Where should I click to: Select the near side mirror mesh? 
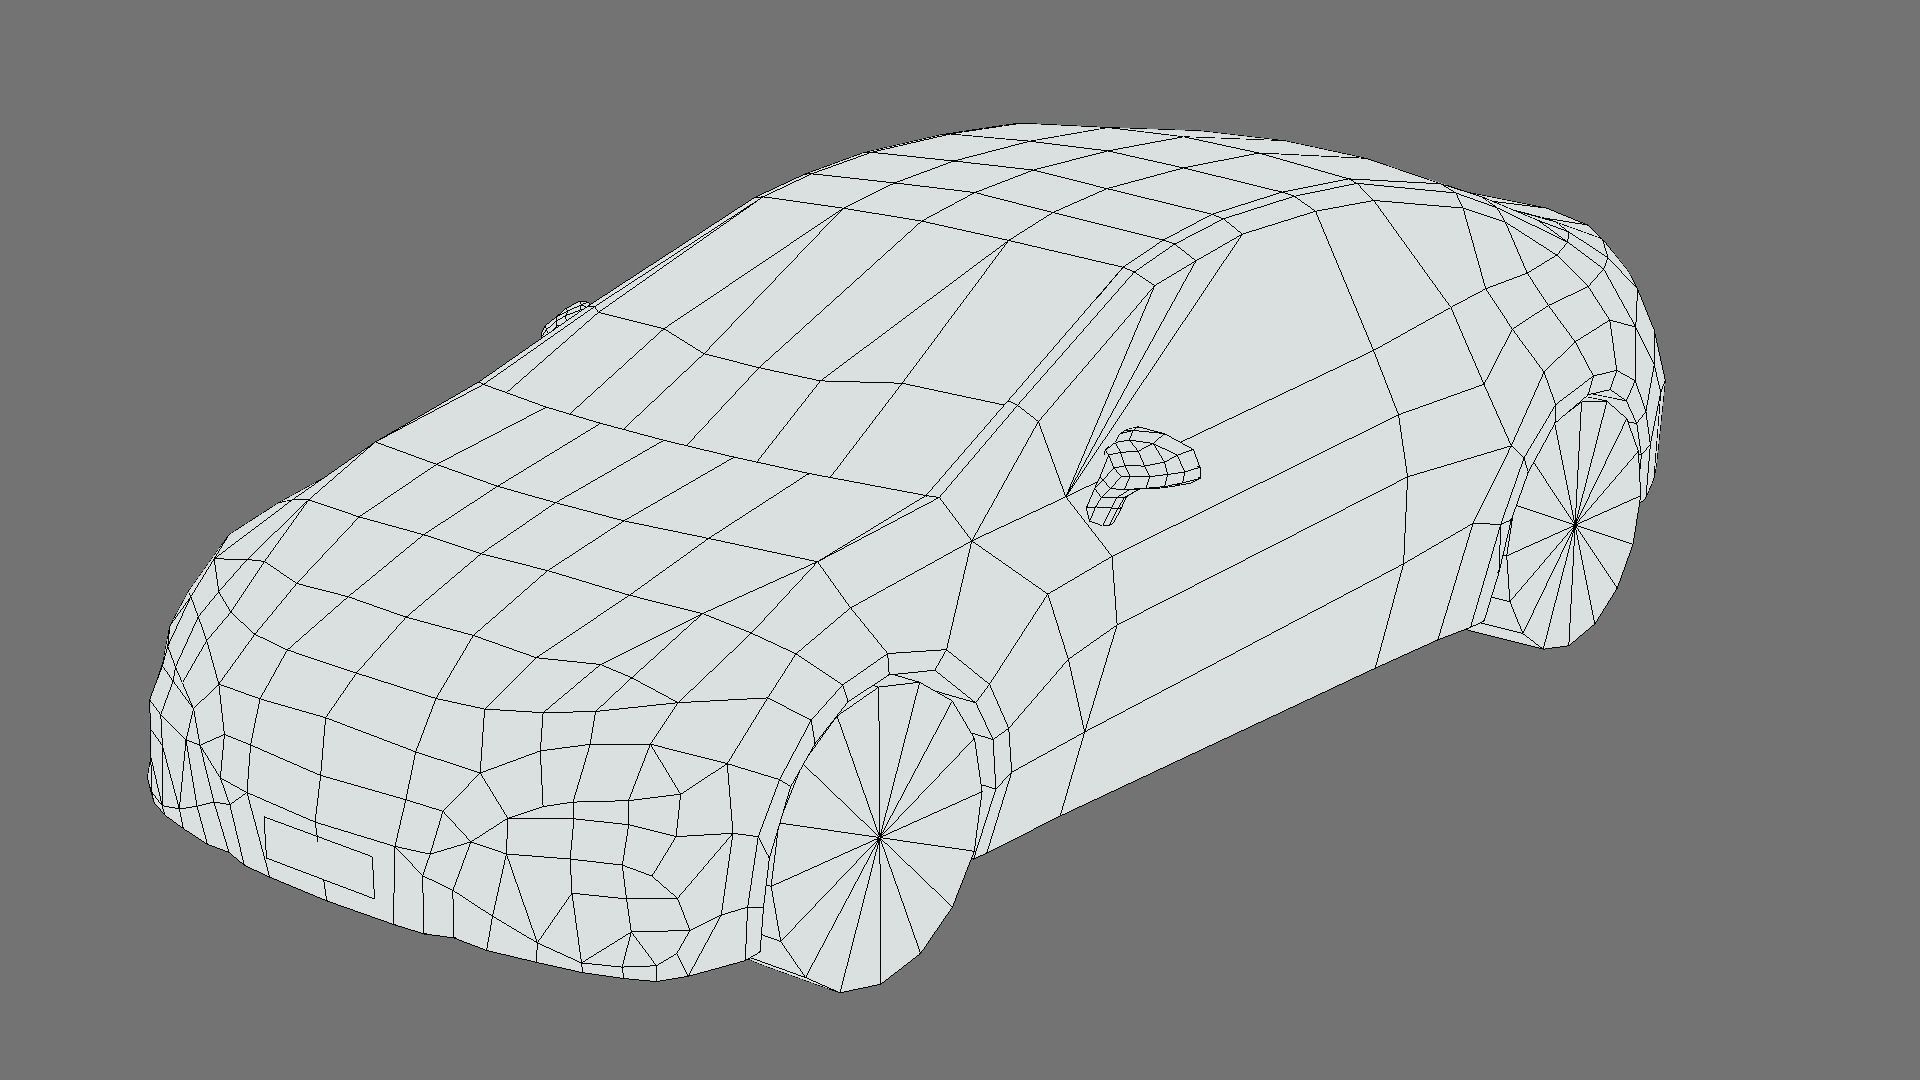click(x=1142, y=475)
